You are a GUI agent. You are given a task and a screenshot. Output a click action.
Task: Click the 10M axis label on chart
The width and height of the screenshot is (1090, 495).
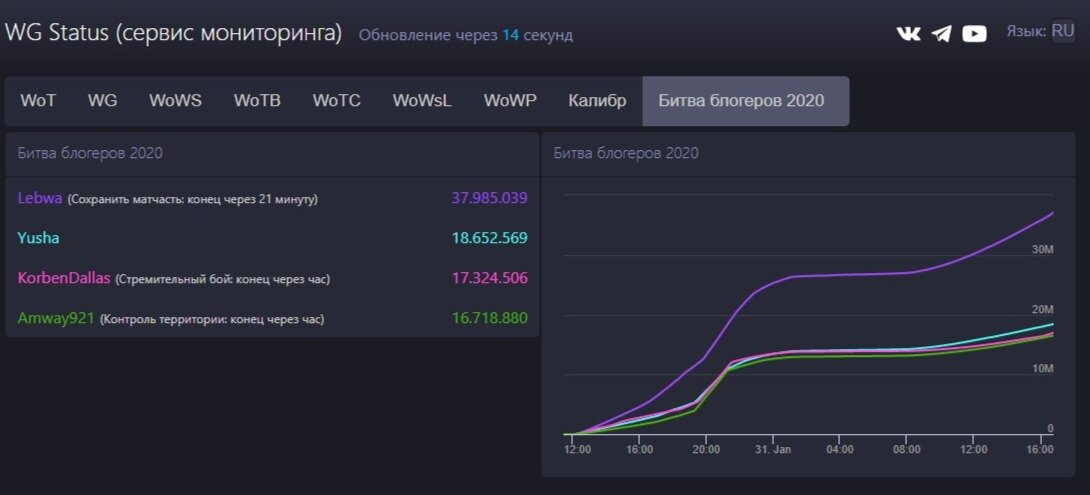coord(1043,369)
